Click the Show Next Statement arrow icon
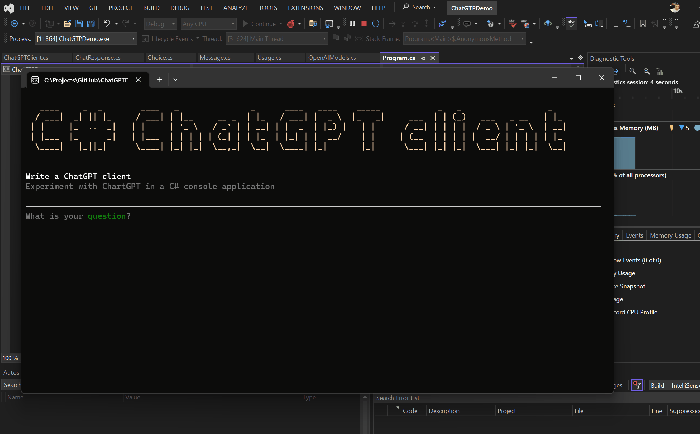This screenshot has width=700, height=434. (392, 24)
